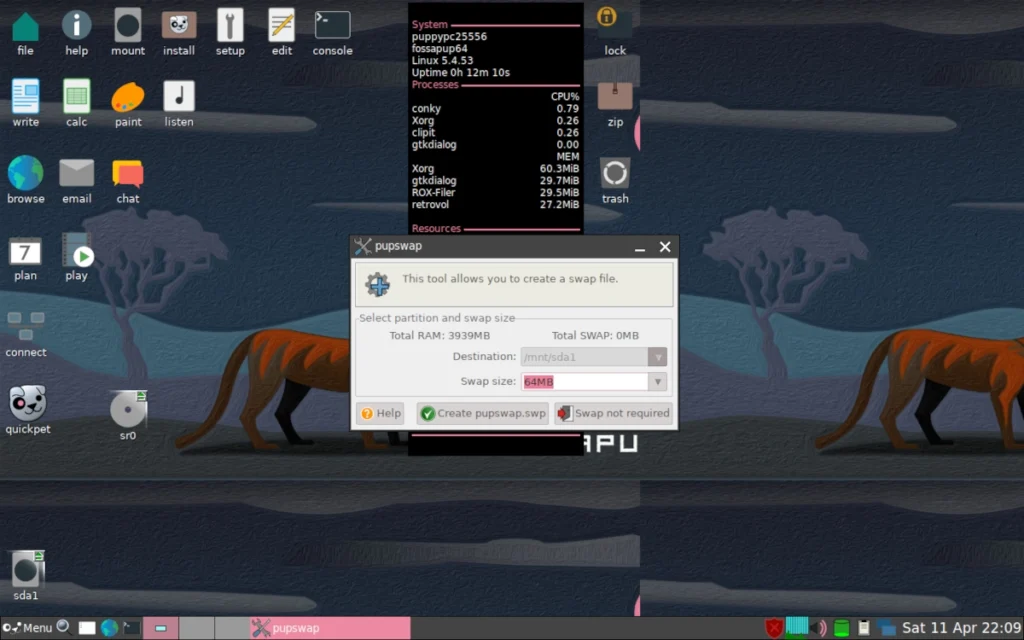Click the volume speaker tray icon
Image resolution: width=1024 pixels, height=640 pixels.
pyautogui.click(x=819, y=628)
